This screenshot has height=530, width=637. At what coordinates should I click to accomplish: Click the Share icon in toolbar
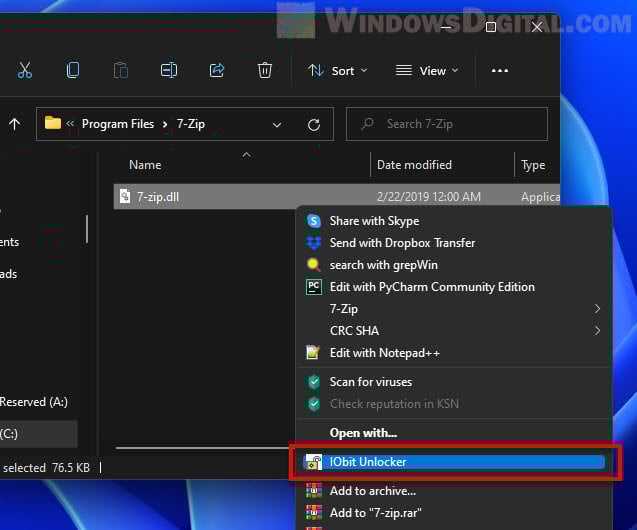coord(217,70)
